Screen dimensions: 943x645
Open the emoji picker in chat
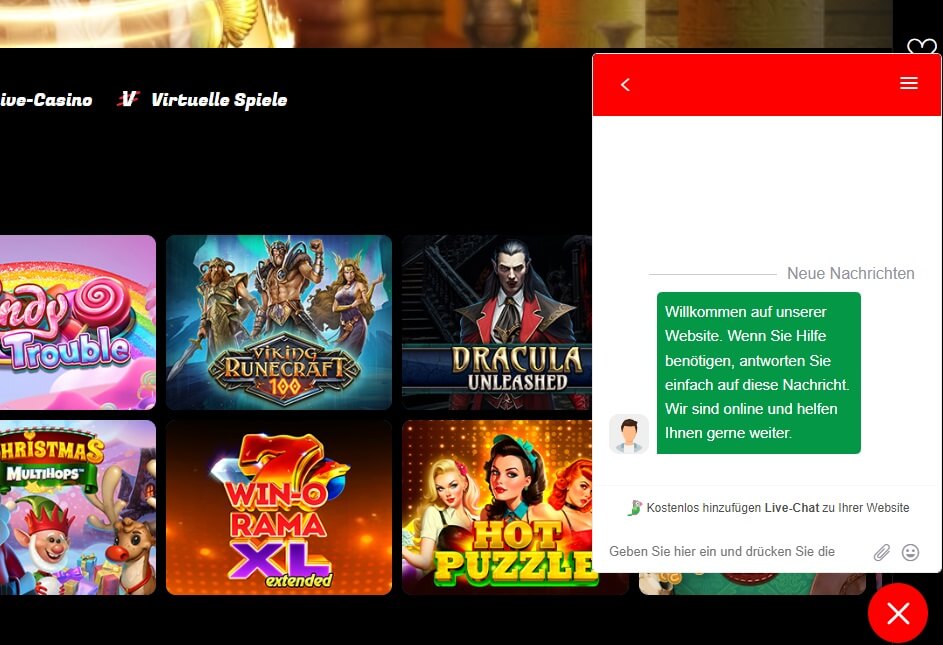[x=911, y=552]
